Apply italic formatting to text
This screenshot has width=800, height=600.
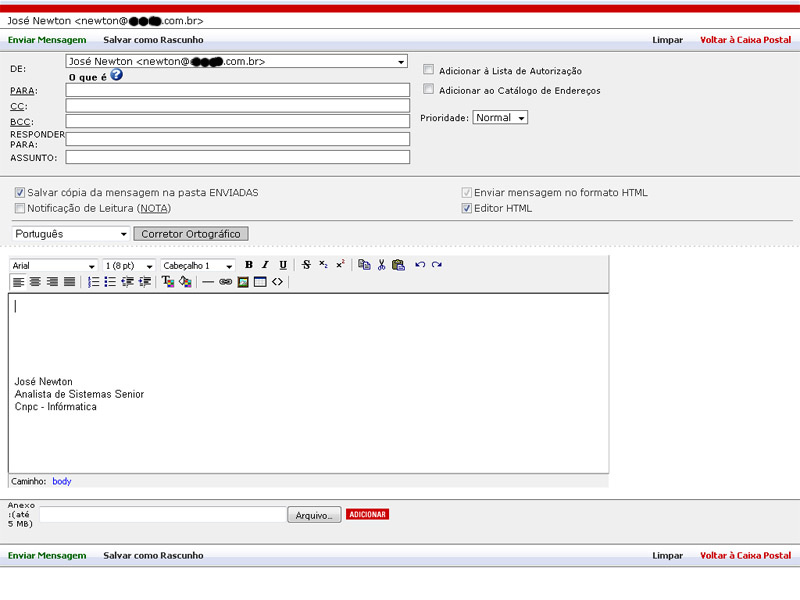tap(265, 265)
